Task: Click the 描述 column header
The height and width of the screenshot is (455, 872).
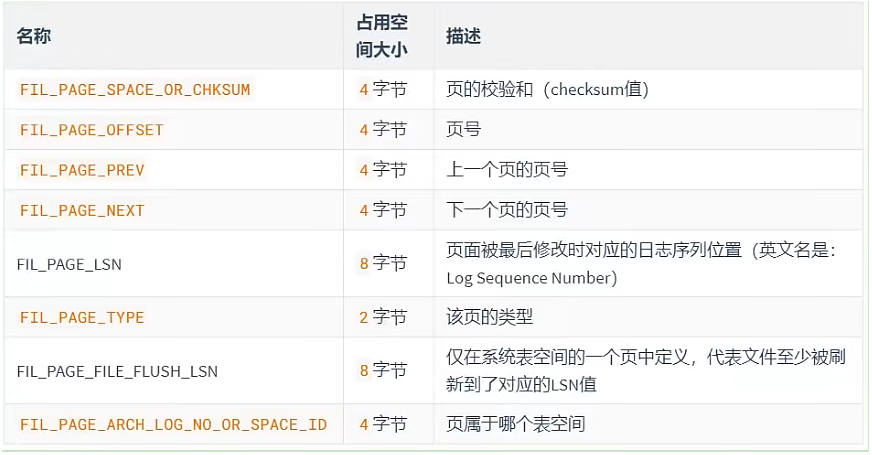Action: click(x=463, y=36)
